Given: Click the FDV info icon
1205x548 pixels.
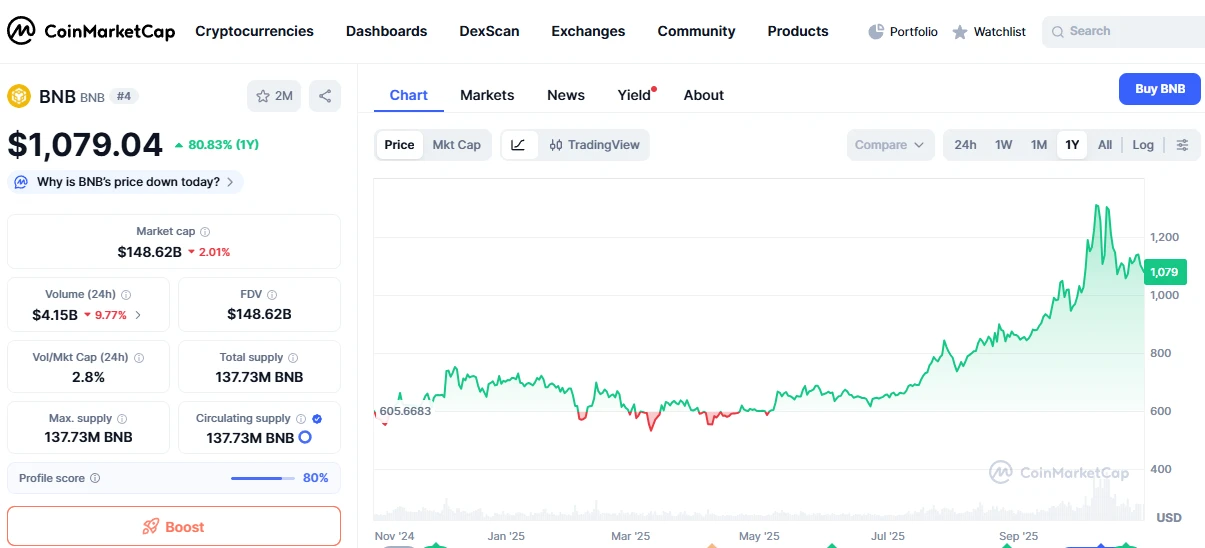Looking at the screenshot, I should point(272,295).
